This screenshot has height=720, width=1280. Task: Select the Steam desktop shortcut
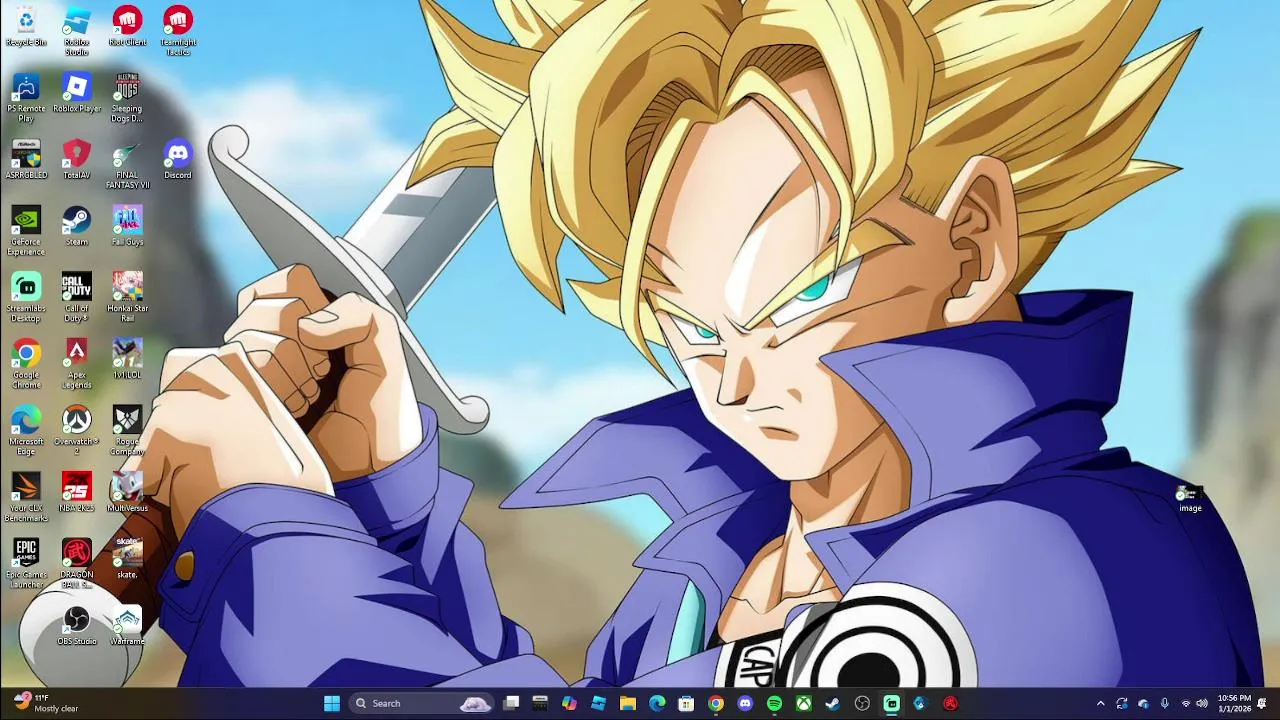(77, 226)
